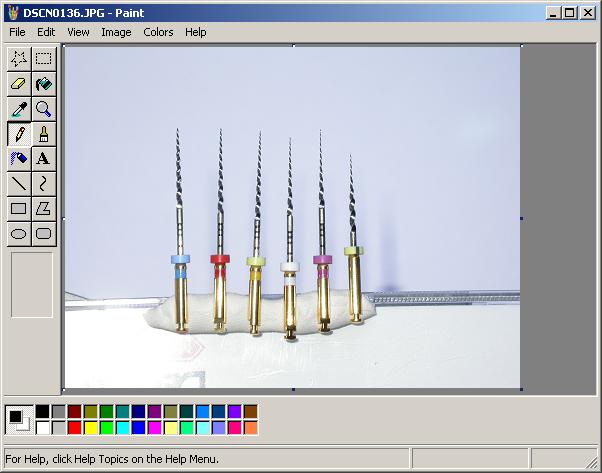Choose the Airbrush spray can tool

(x=19, y=159)
